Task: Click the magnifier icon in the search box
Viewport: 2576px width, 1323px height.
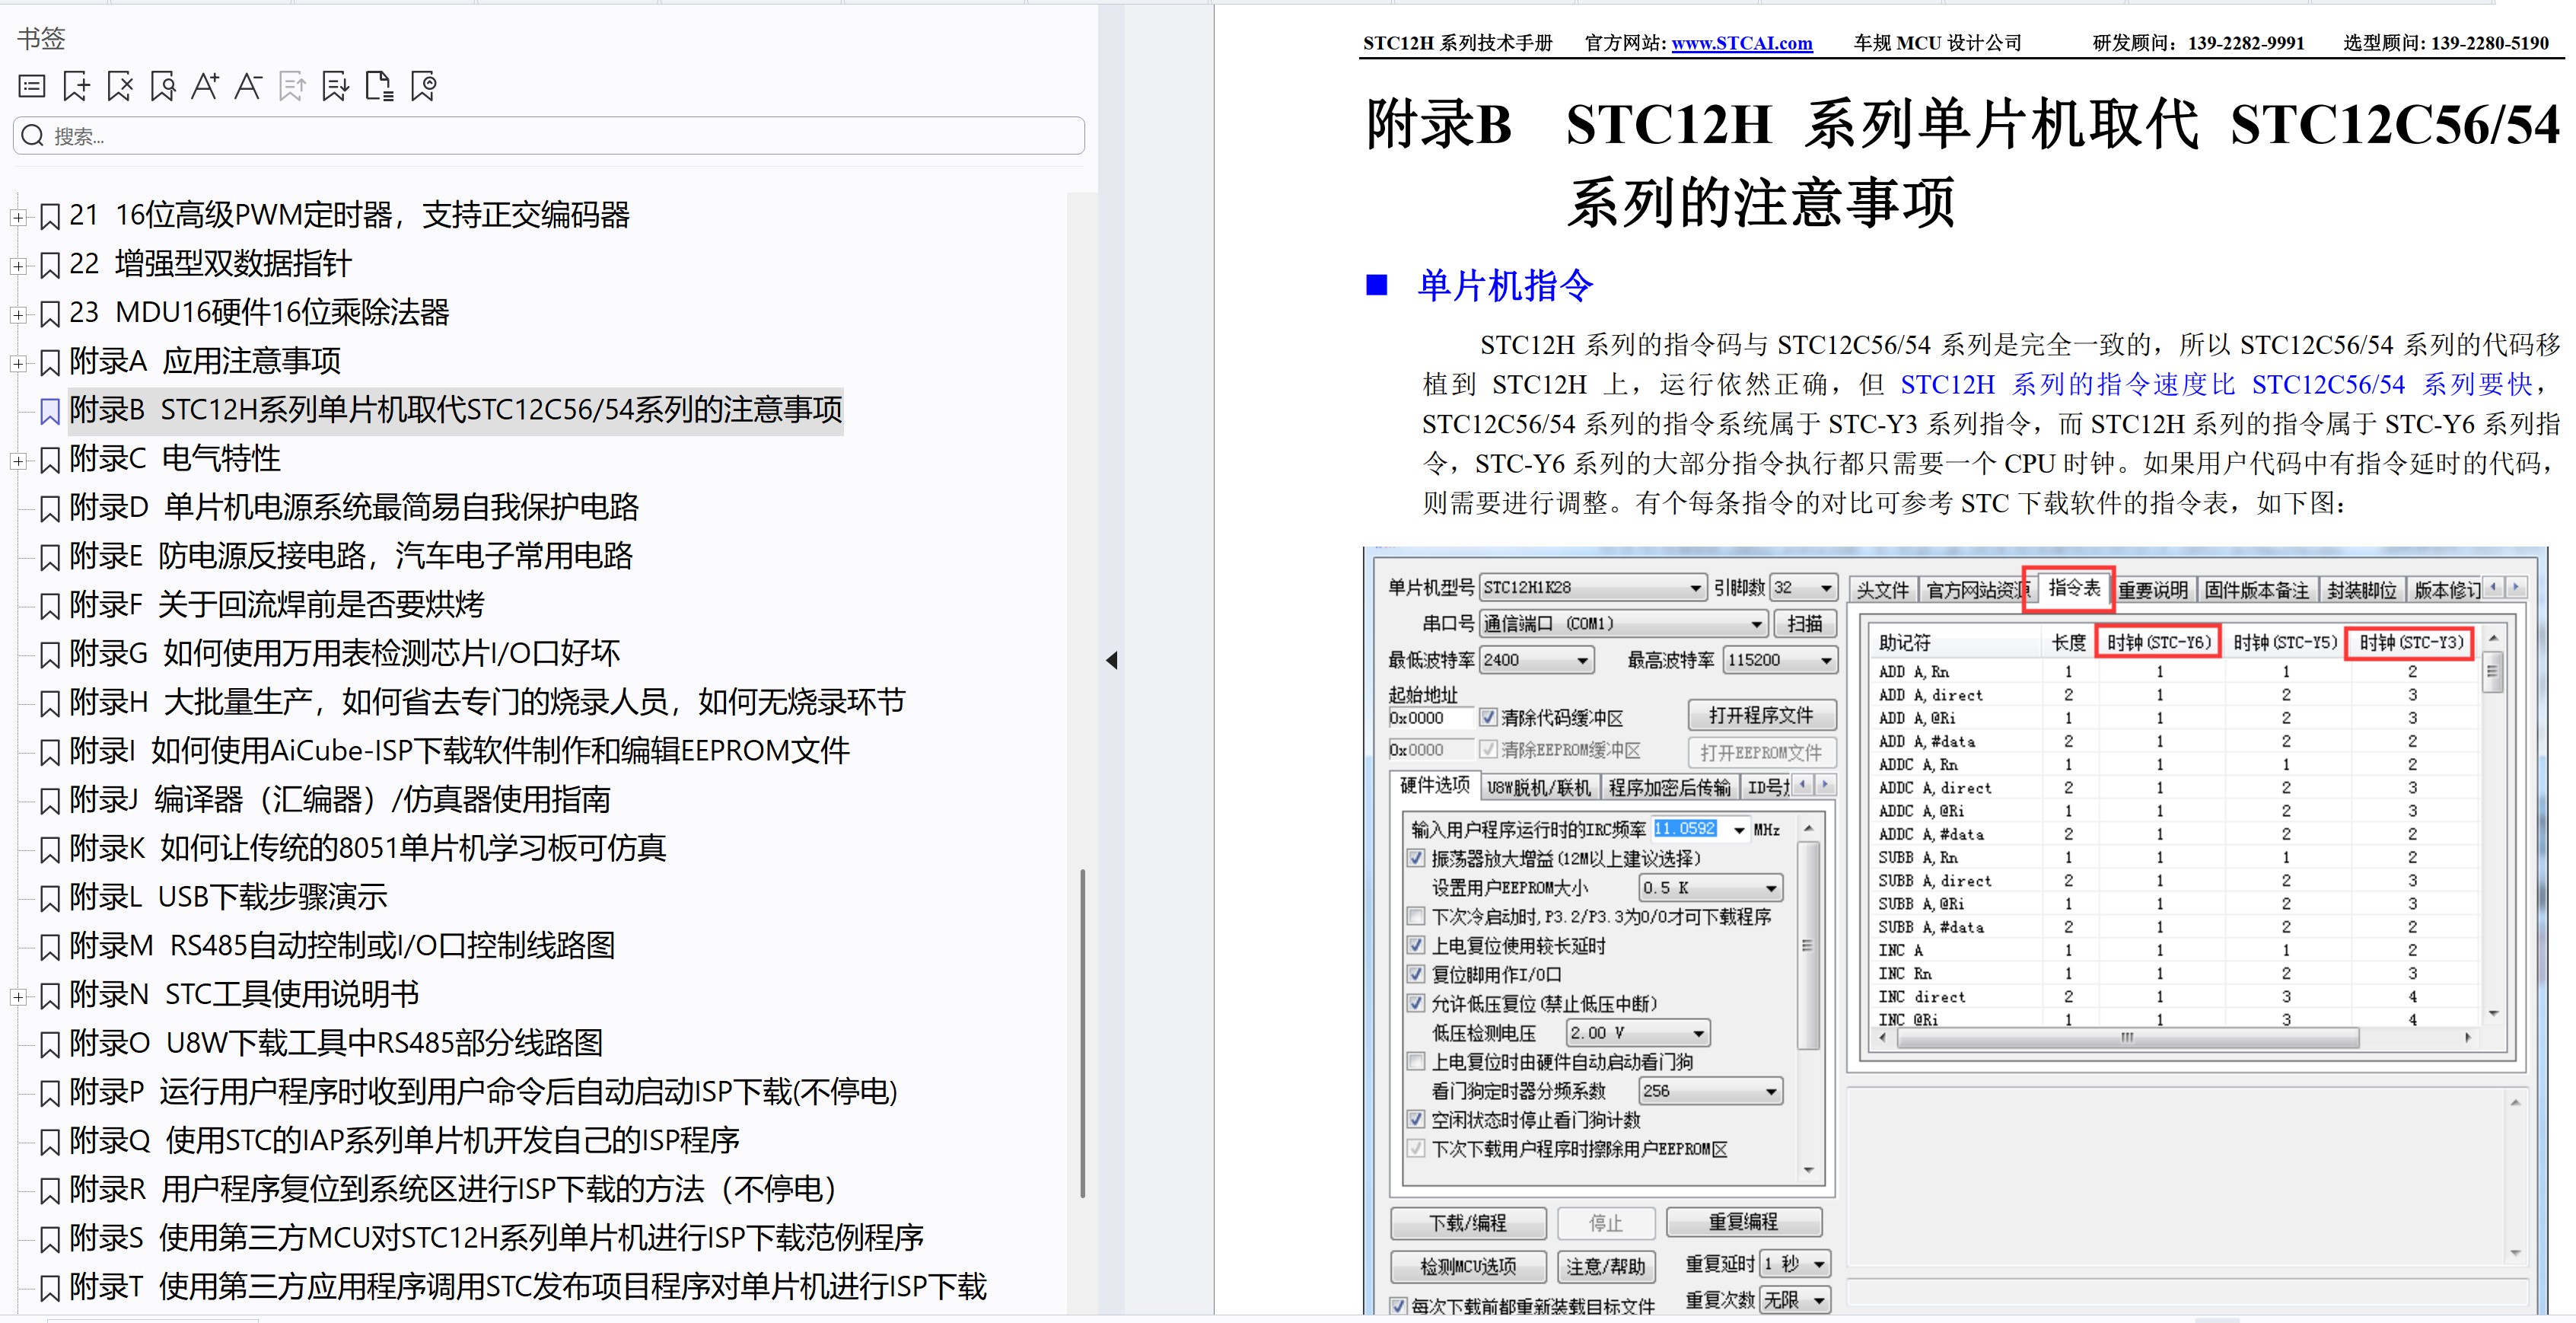Action: (33, 136)
